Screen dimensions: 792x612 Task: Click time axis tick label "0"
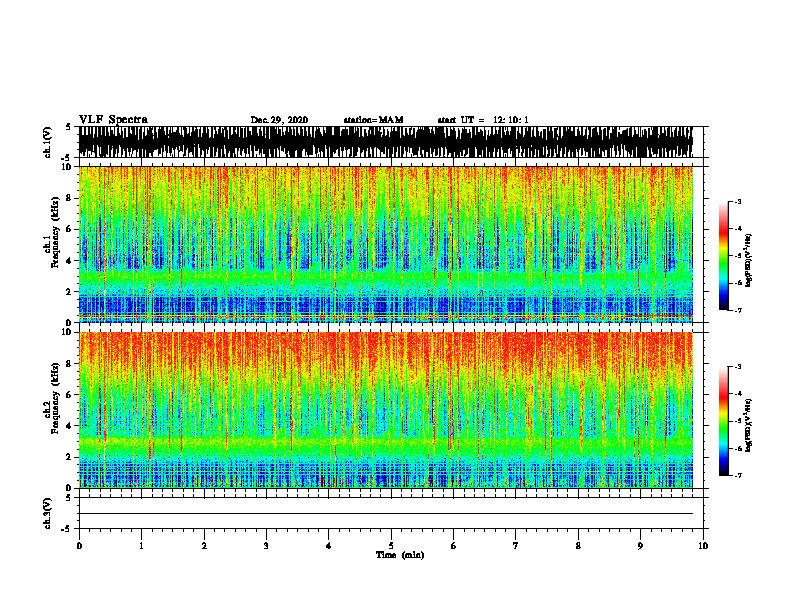[79, 546]
